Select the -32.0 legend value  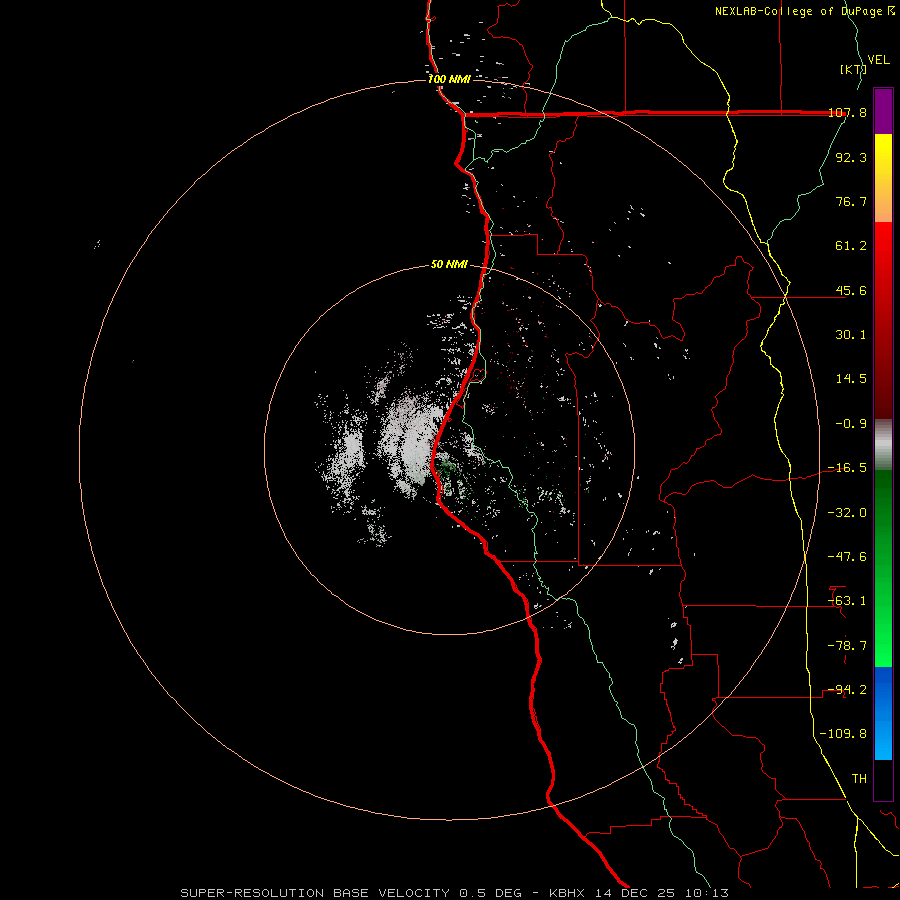point(847,513)
